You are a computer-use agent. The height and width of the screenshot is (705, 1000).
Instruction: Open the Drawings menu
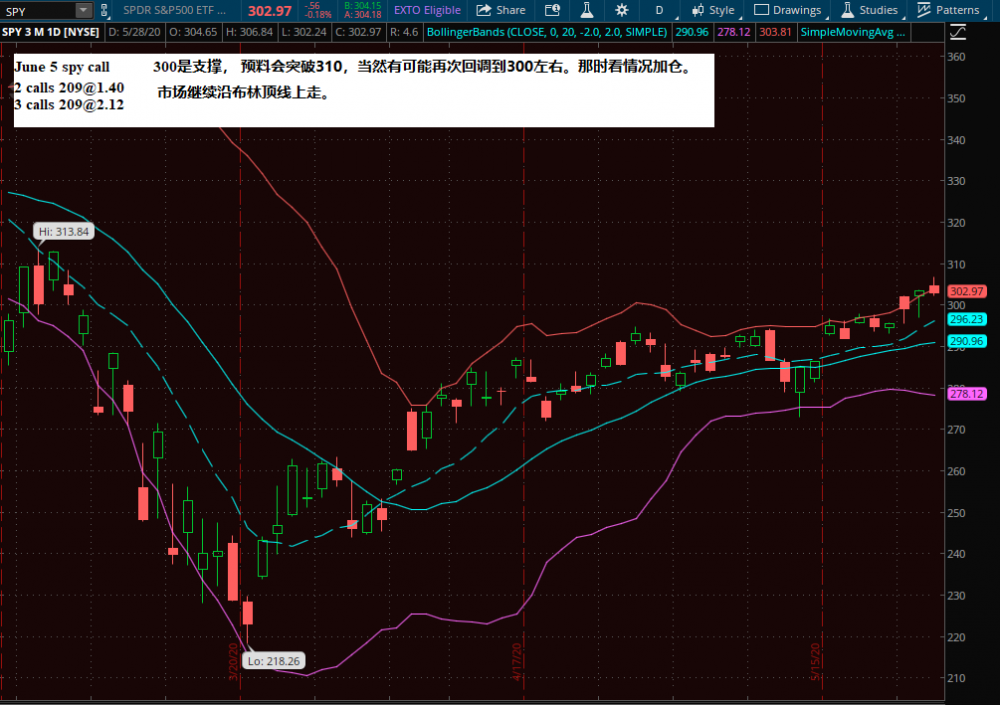787,10
